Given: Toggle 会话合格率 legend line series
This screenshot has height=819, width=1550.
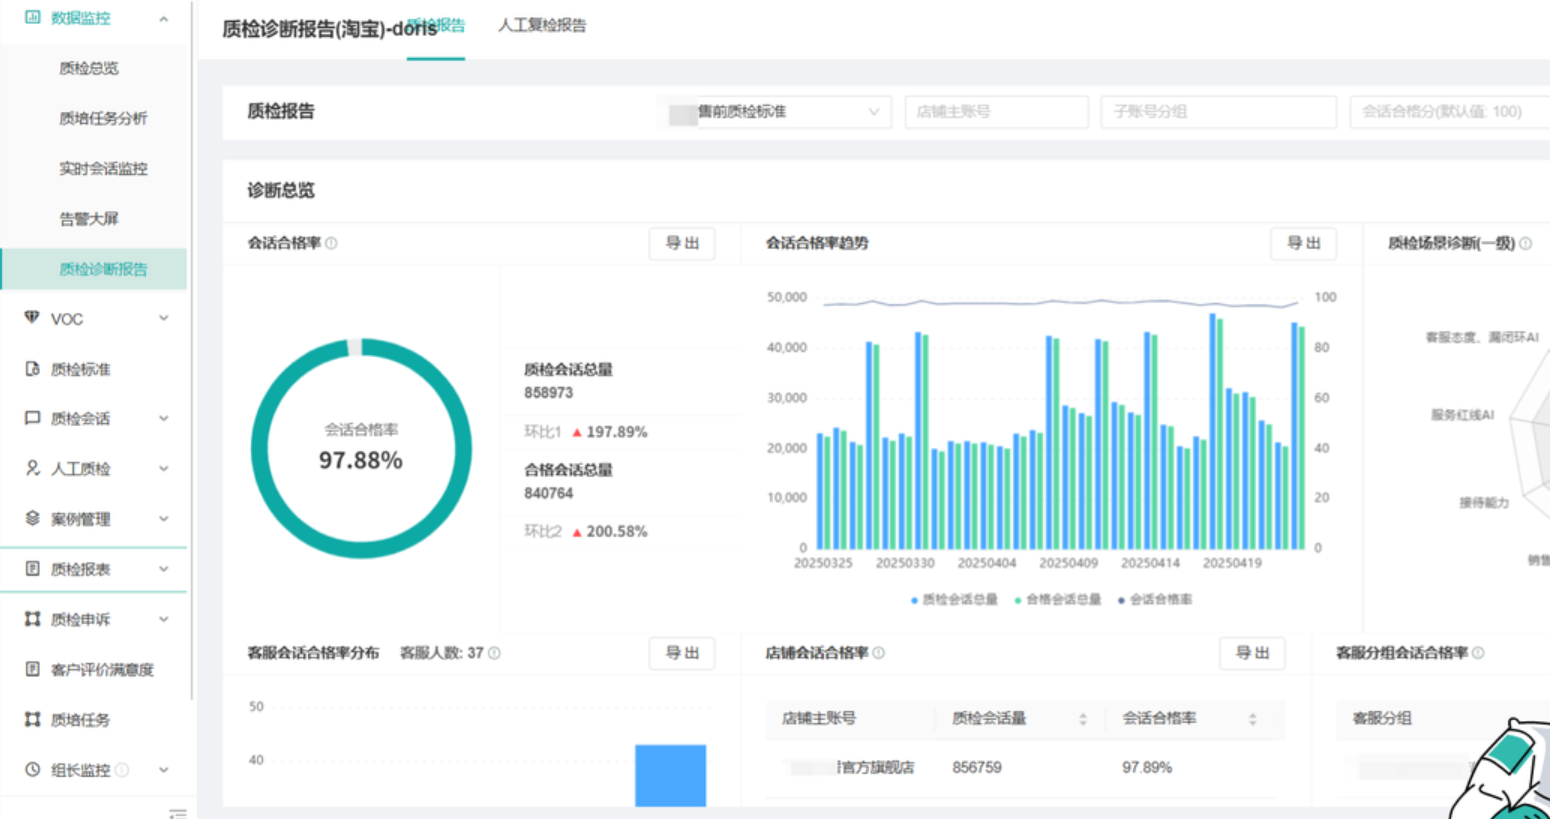Looking at the screenshot, I should click(x=1154, y=600).
